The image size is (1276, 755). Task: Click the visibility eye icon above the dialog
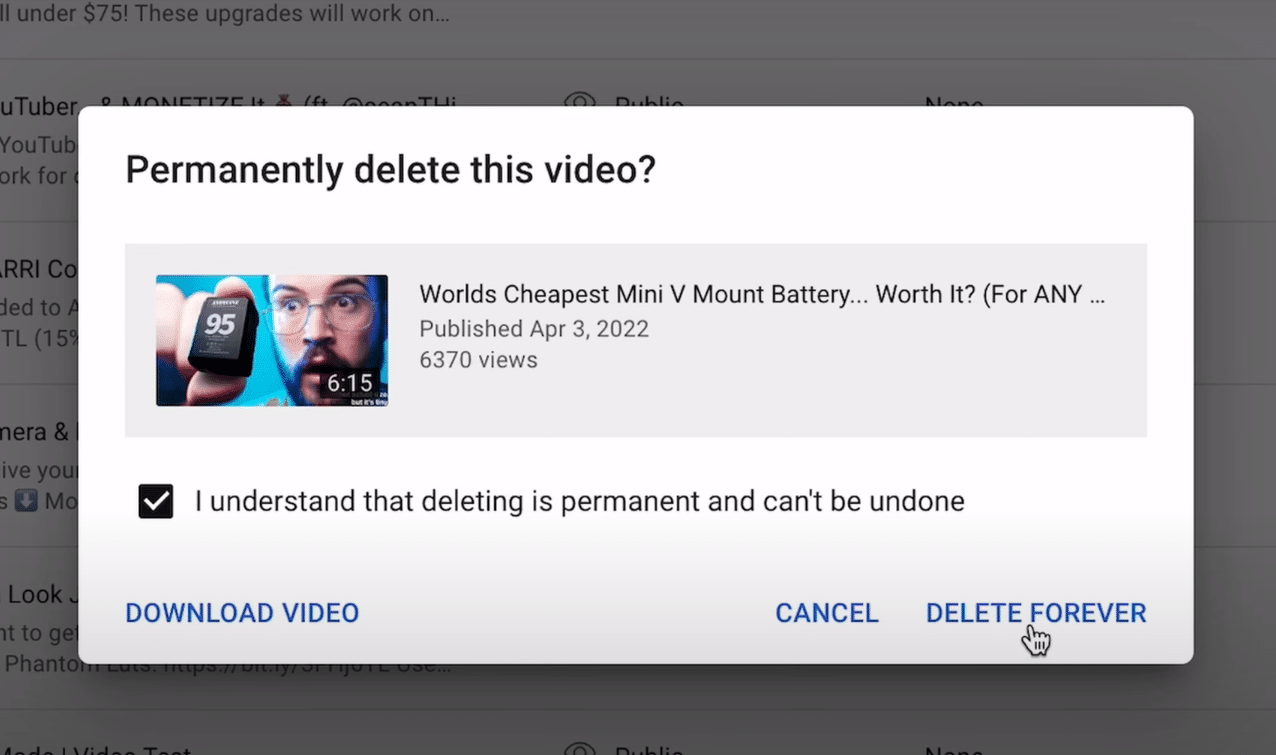(x=579, y=102)
